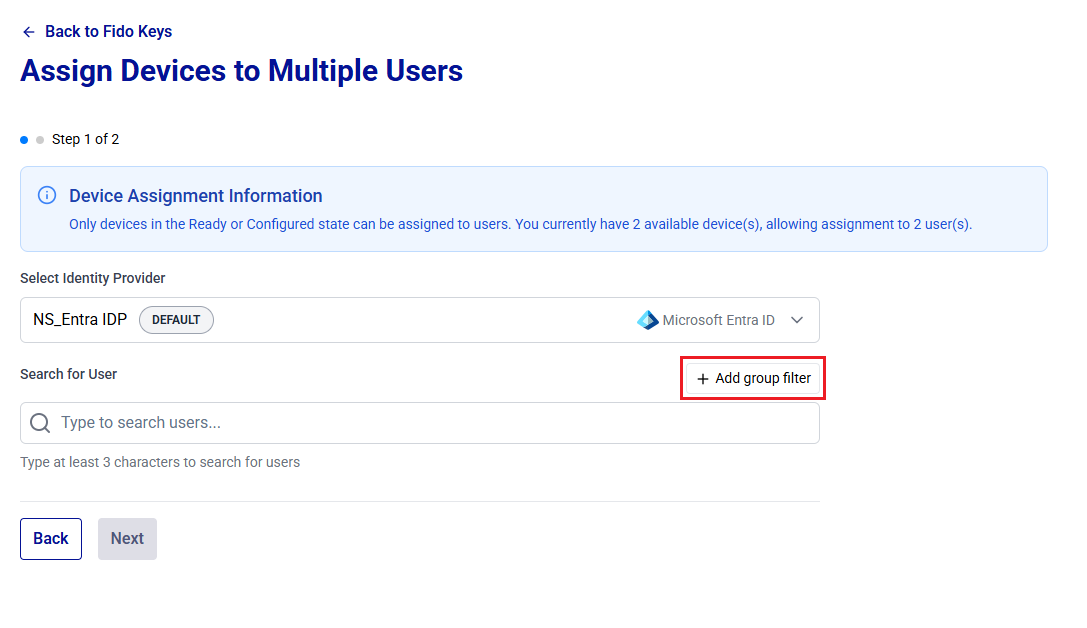1087x628 pixels.
Task: Click the Microsoft Entra ID logo icon
Action: (647, 320)
